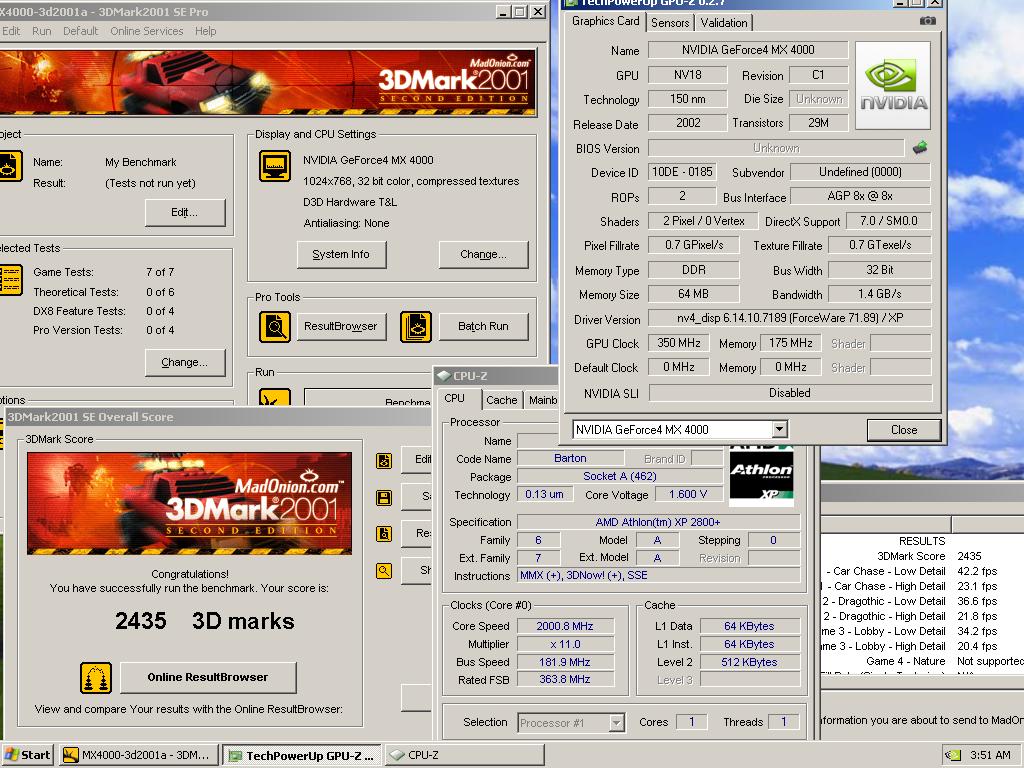Click the Bus Interface AGP 8x @ 8x field

click(860, 196)
